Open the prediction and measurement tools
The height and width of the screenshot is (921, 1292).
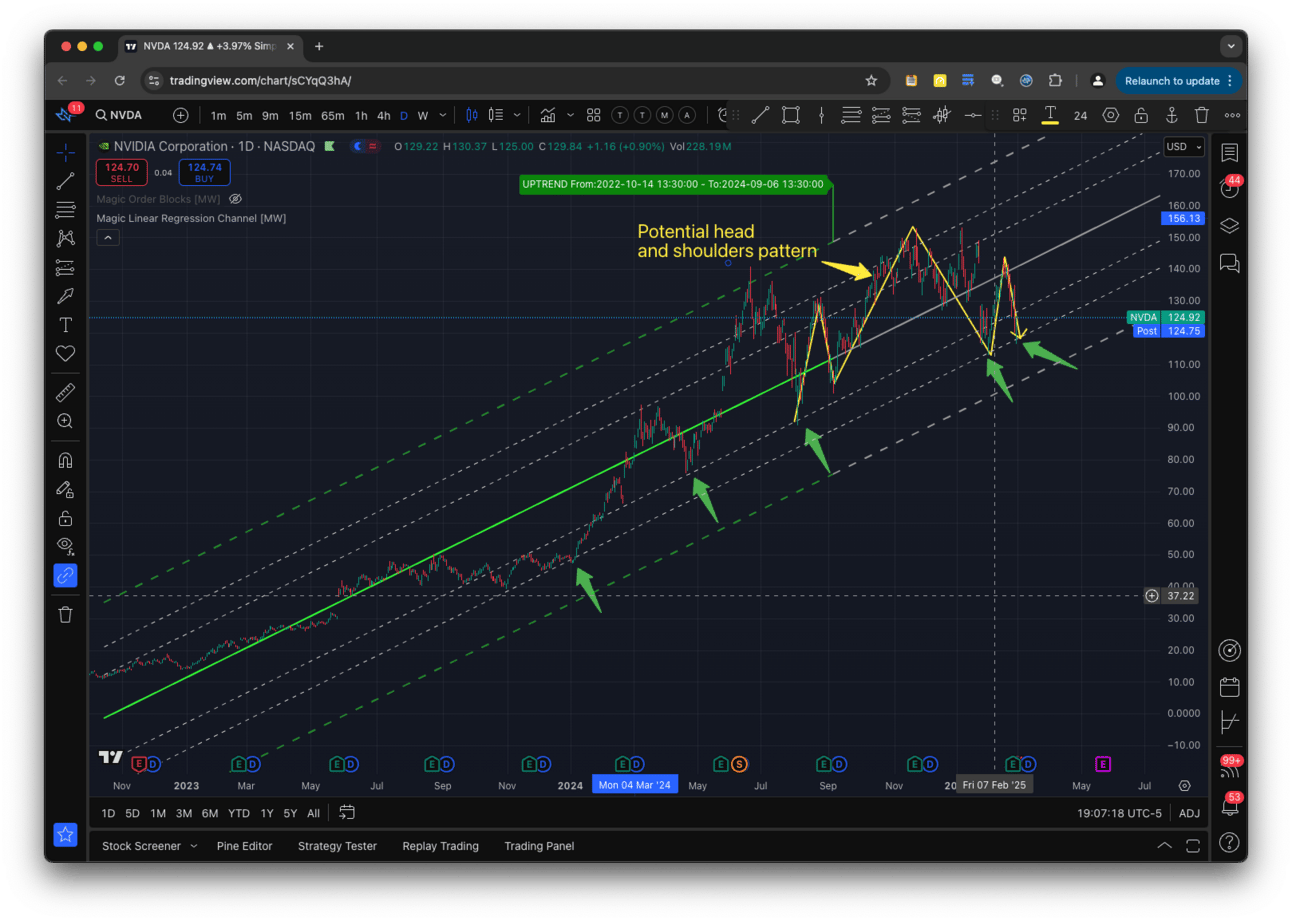[66, 267]
